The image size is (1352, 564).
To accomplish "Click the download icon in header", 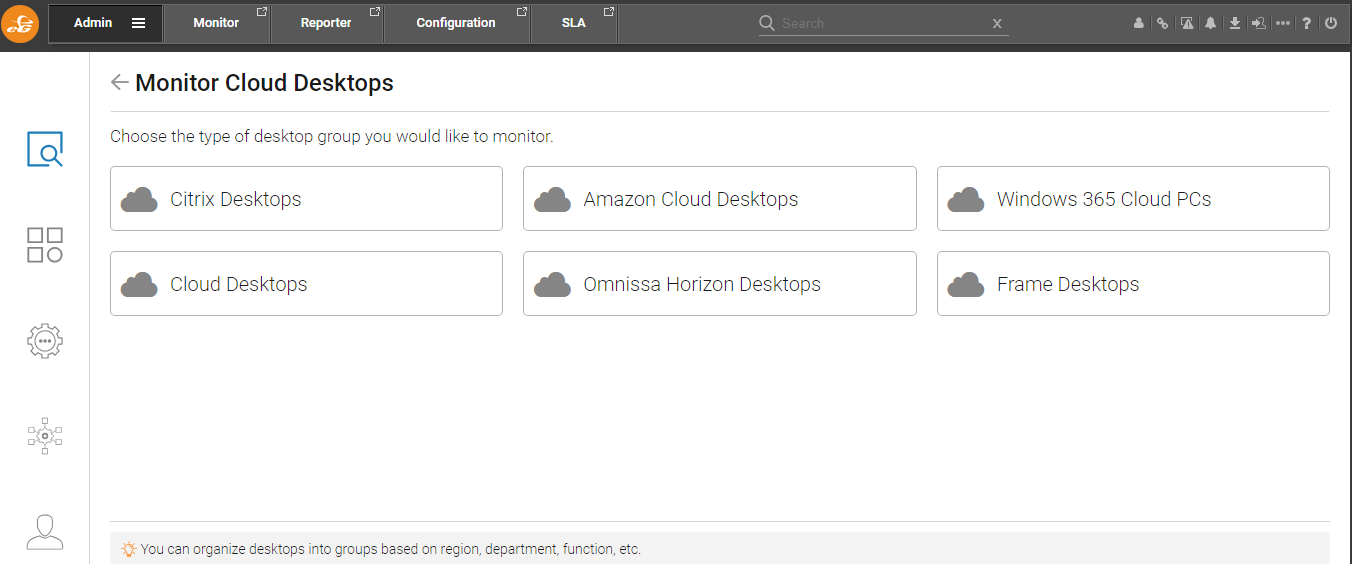I will tap(1235, 23).
